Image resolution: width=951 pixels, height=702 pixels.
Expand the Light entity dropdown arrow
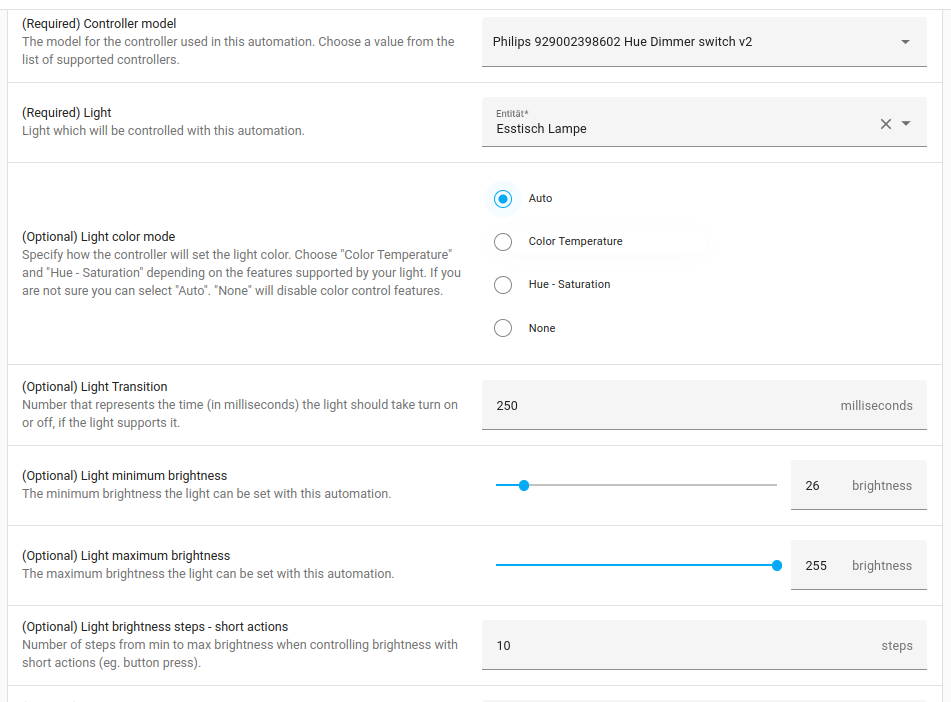click(906, 124)
